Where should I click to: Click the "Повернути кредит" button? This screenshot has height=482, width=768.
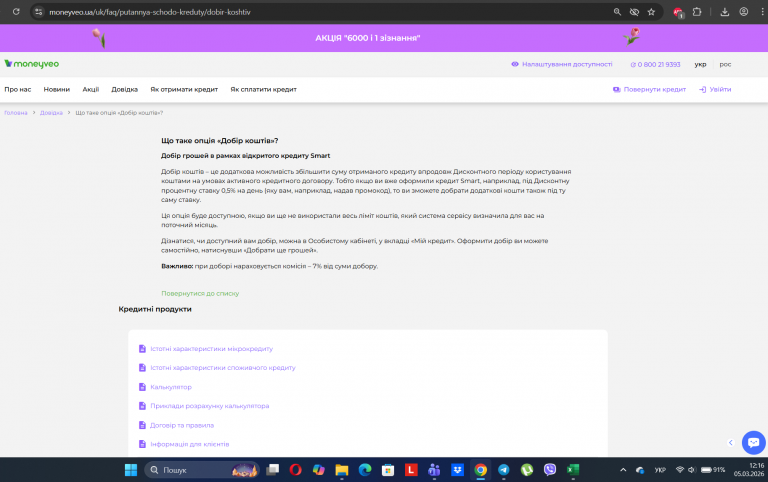click(649, 89)
